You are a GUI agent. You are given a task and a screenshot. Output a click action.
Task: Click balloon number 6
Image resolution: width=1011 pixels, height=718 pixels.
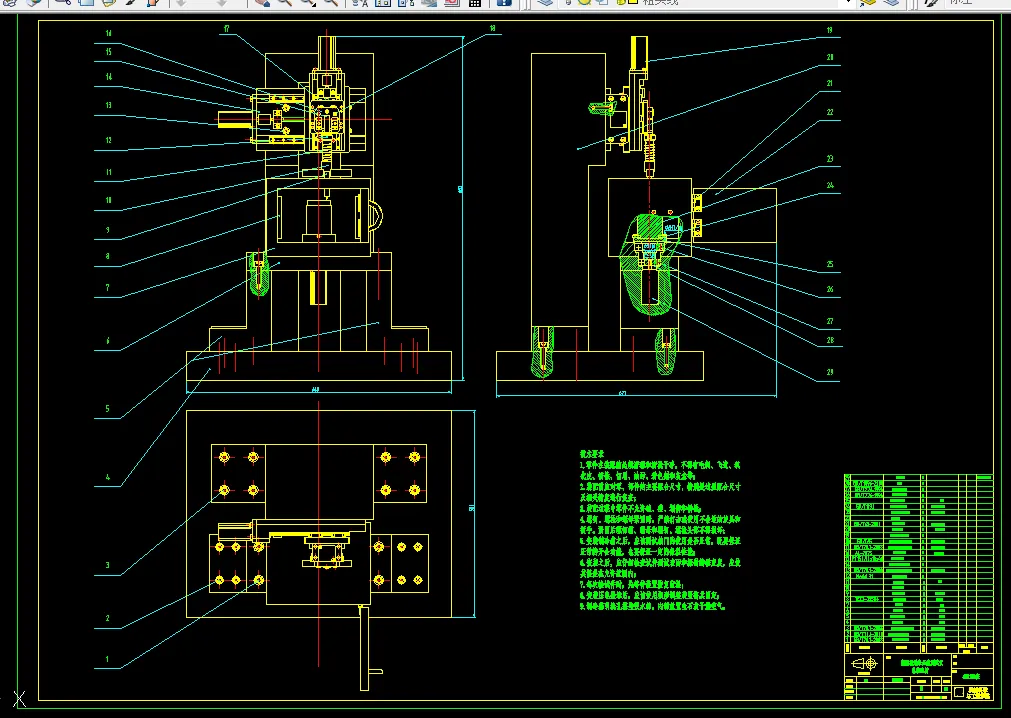pos(108,341)
